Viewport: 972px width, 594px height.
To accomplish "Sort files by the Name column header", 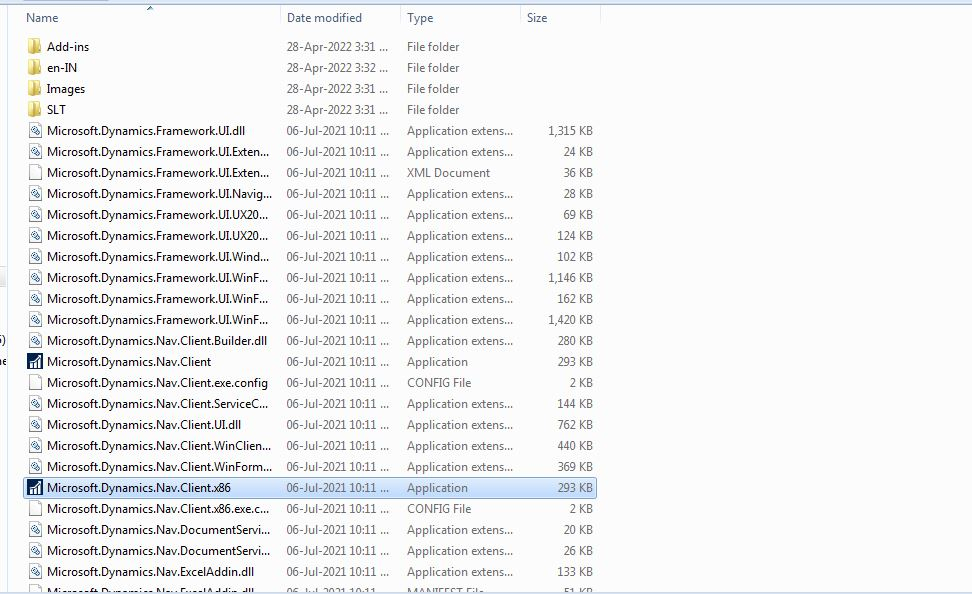I will [42, 17].
